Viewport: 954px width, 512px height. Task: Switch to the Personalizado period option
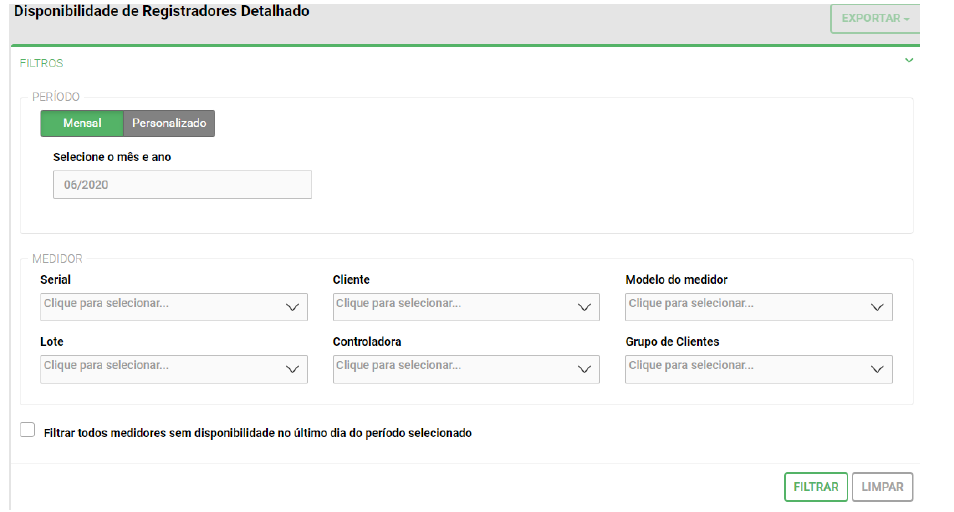click(169, 123)
